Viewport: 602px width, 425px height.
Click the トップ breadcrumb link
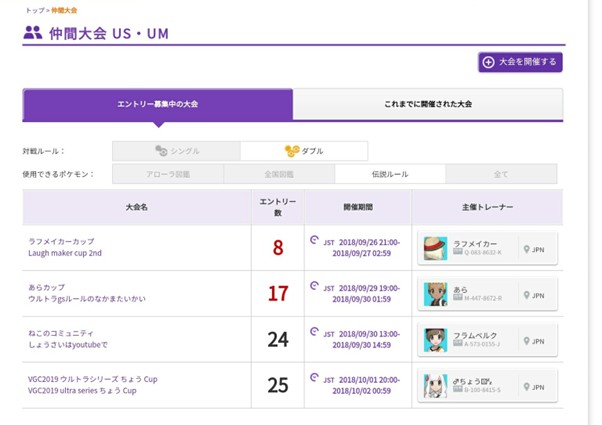[35, 10]
